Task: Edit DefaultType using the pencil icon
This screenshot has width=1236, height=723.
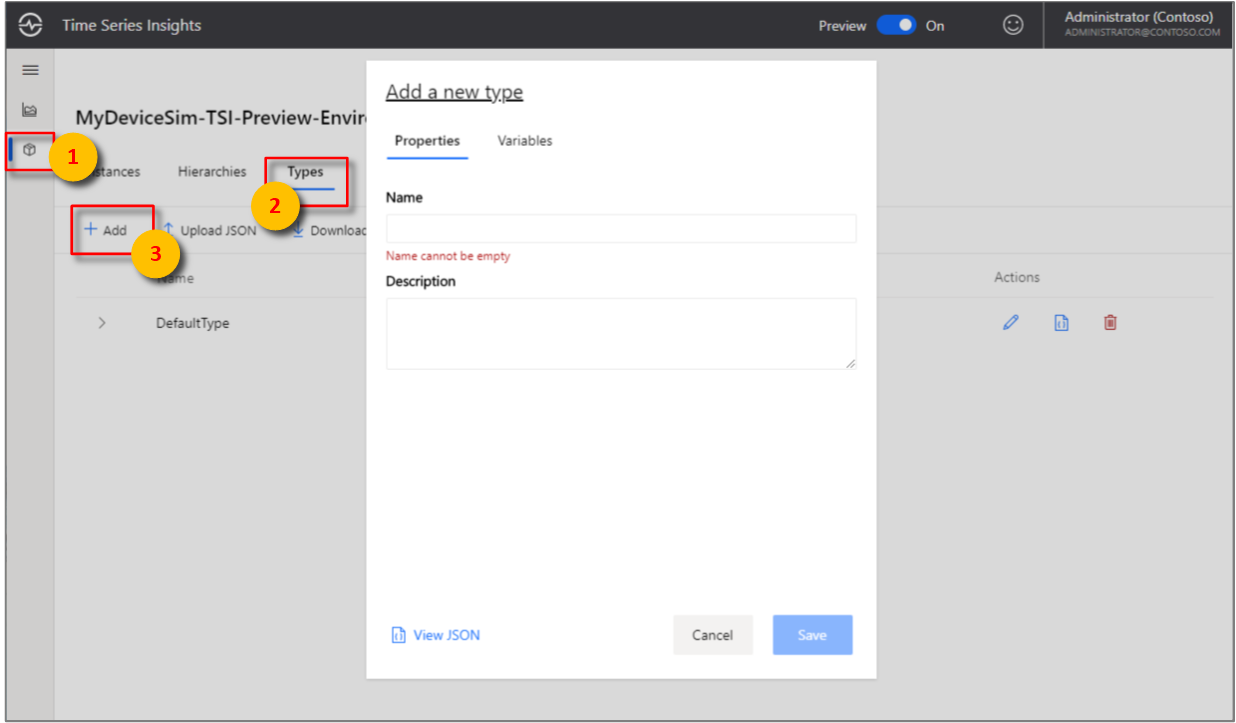Action: pos(1010,322)
